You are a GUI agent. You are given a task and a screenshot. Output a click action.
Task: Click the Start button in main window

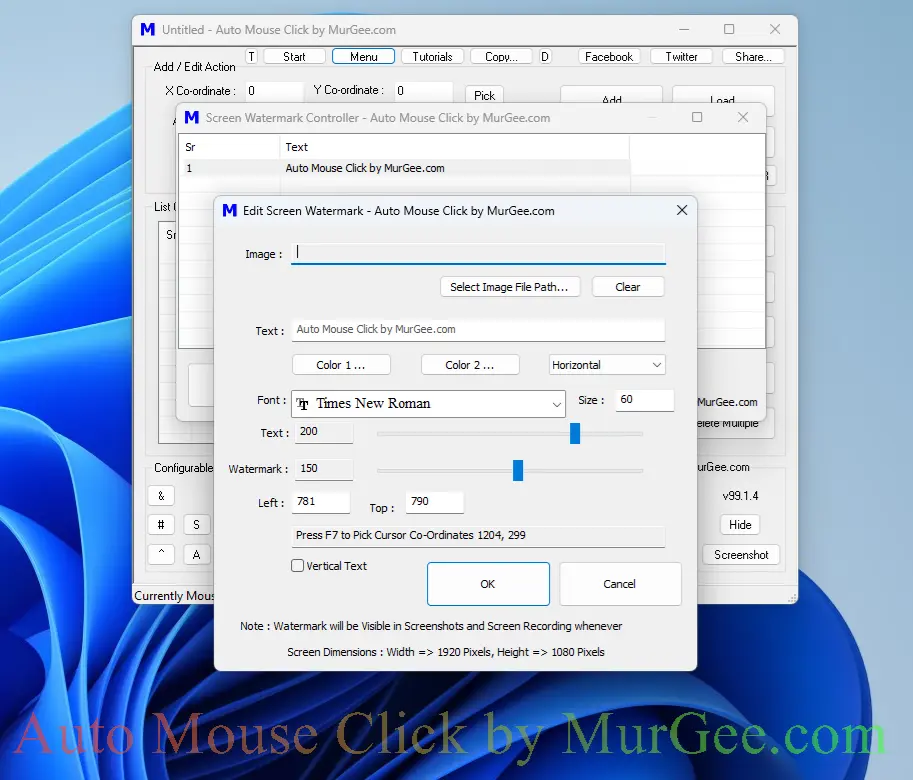(294, 56)
